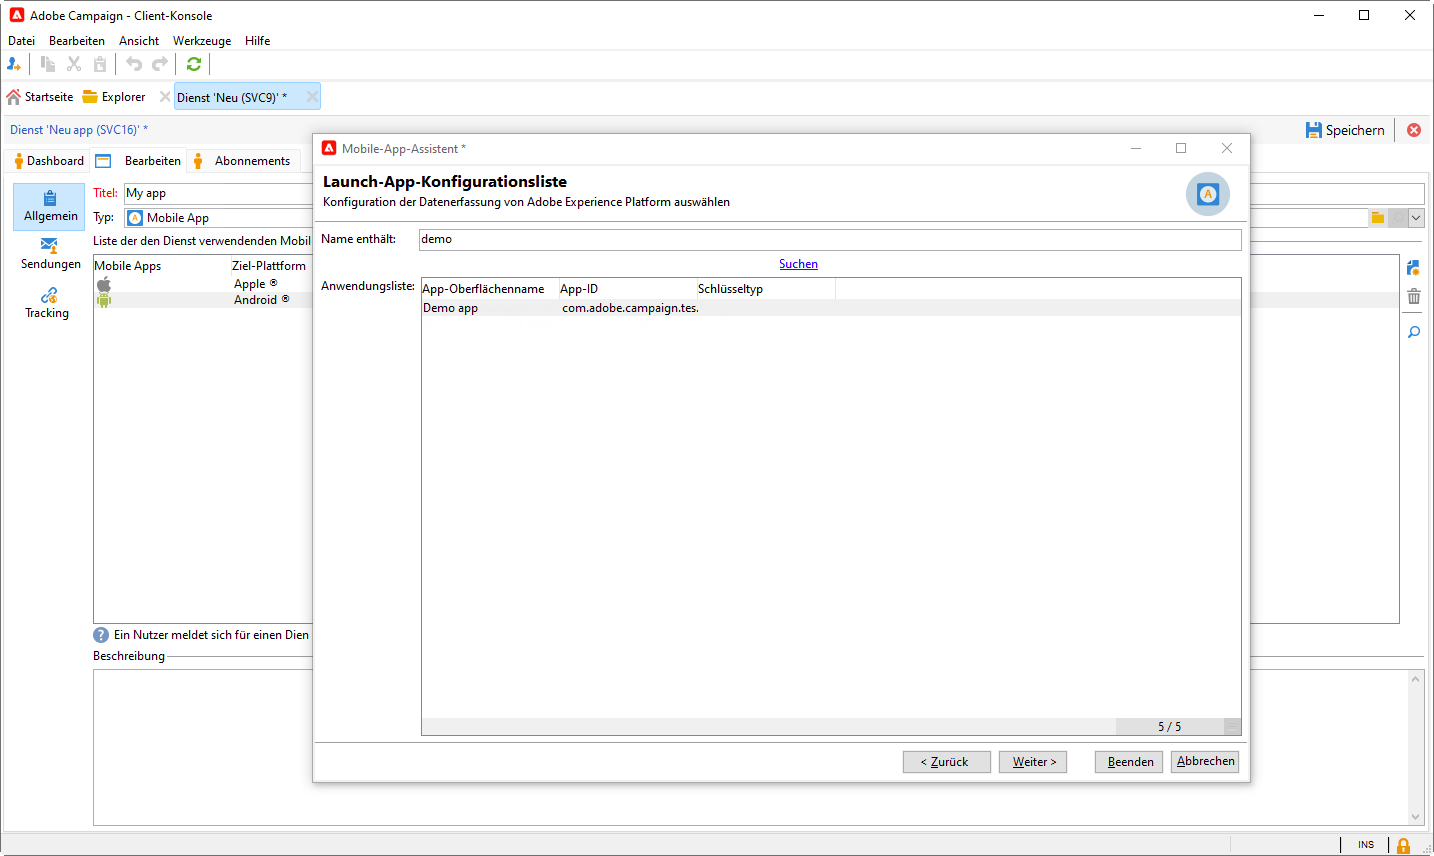Open the Bearbeiten menu in the menu bar

[77, 41]
